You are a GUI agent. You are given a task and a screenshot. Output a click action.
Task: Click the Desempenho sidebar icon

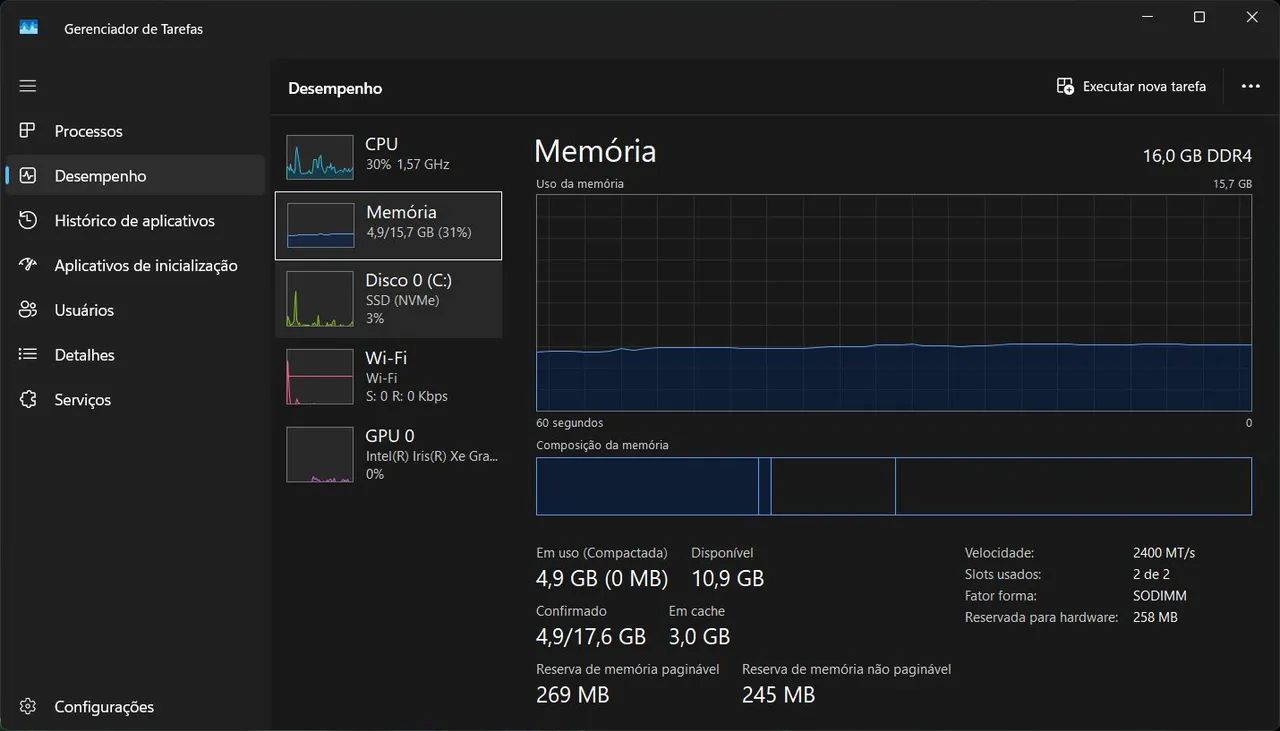28,176
